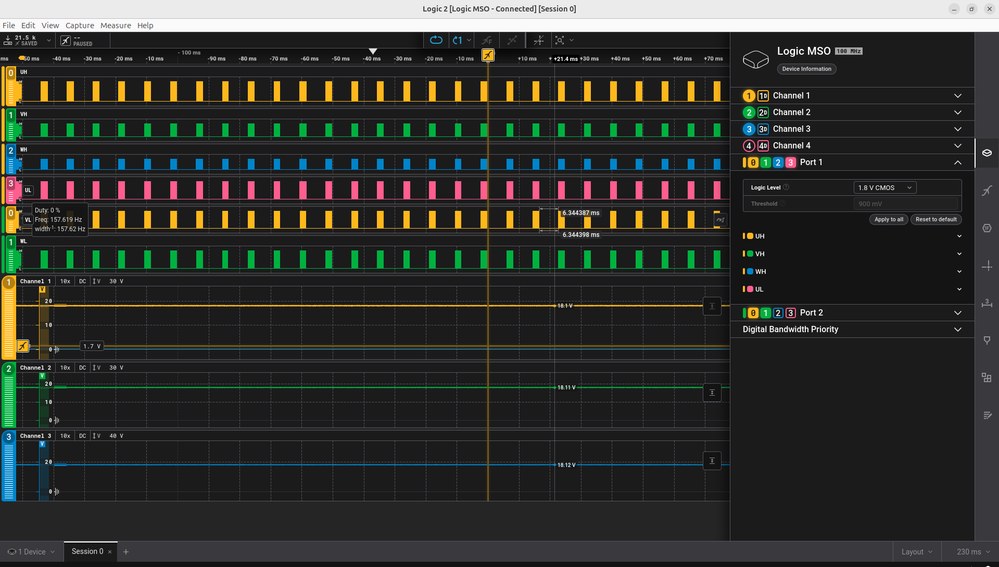Click the Device Information button

coord(807,69)
